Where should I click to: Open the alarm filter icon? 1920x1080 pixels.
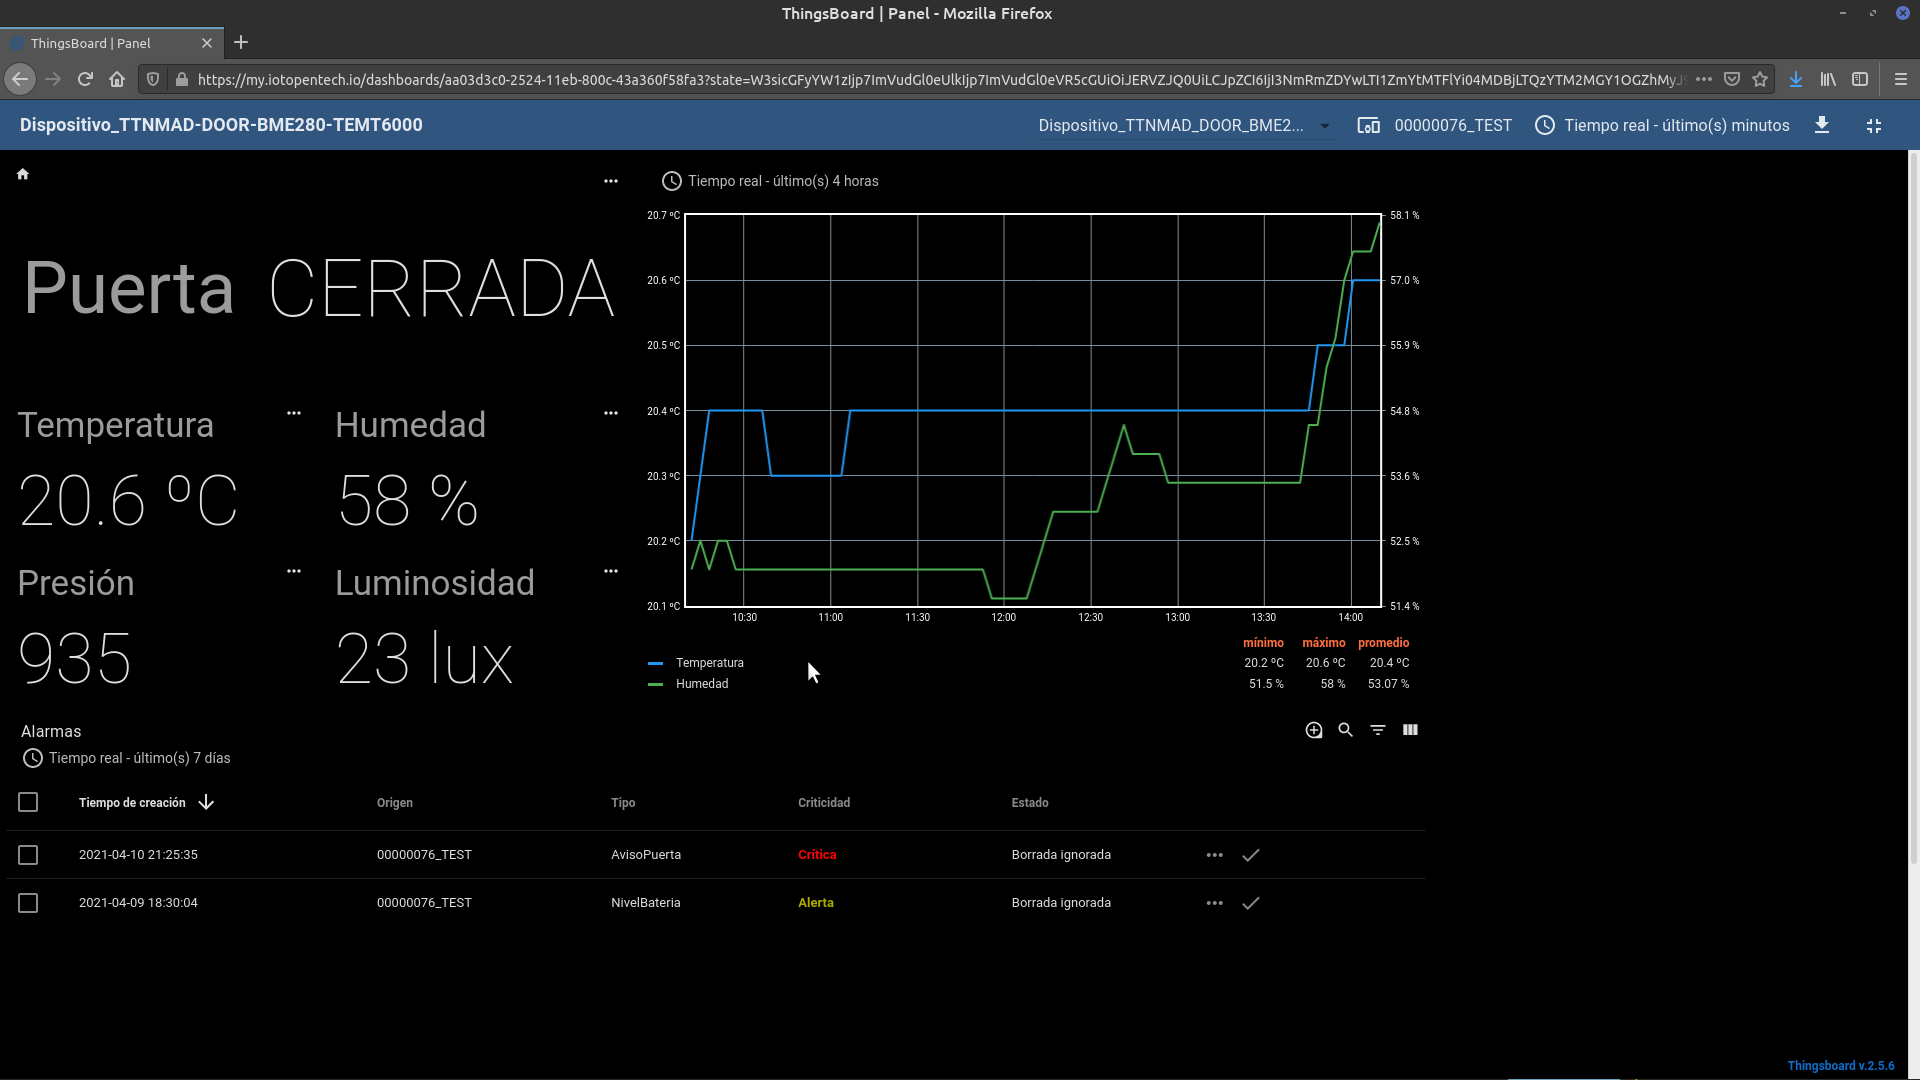pos(1378,730)
